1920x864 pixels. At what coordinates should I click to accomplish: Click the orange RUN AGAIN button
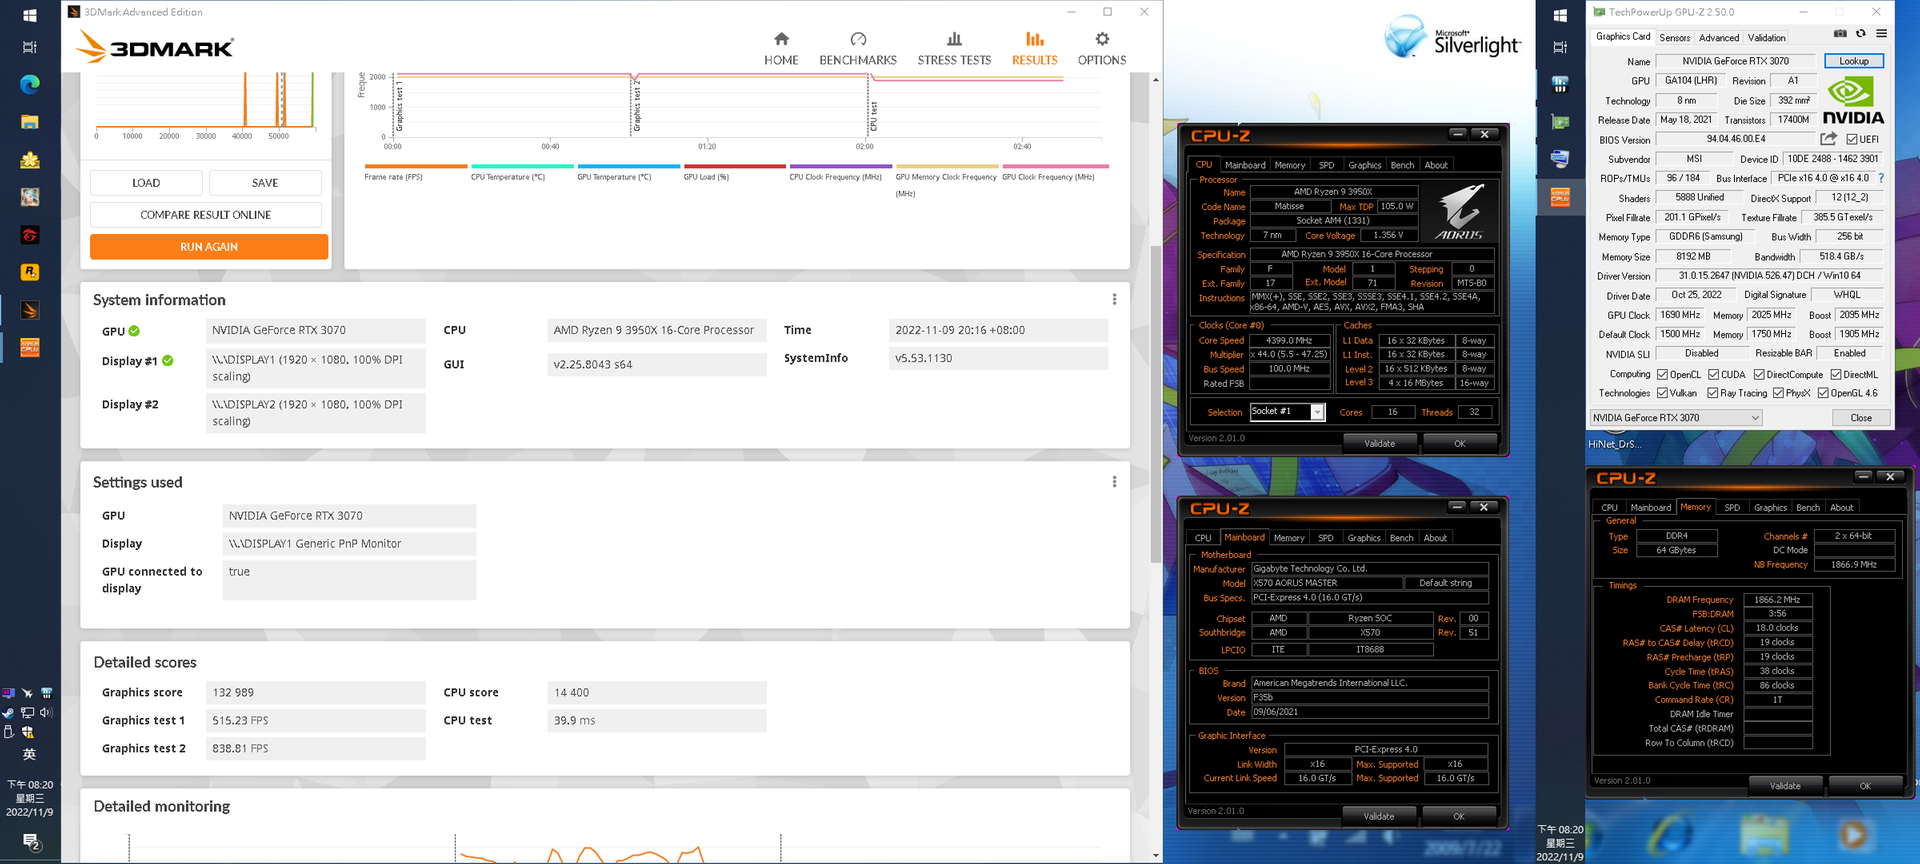click(209, 247)
